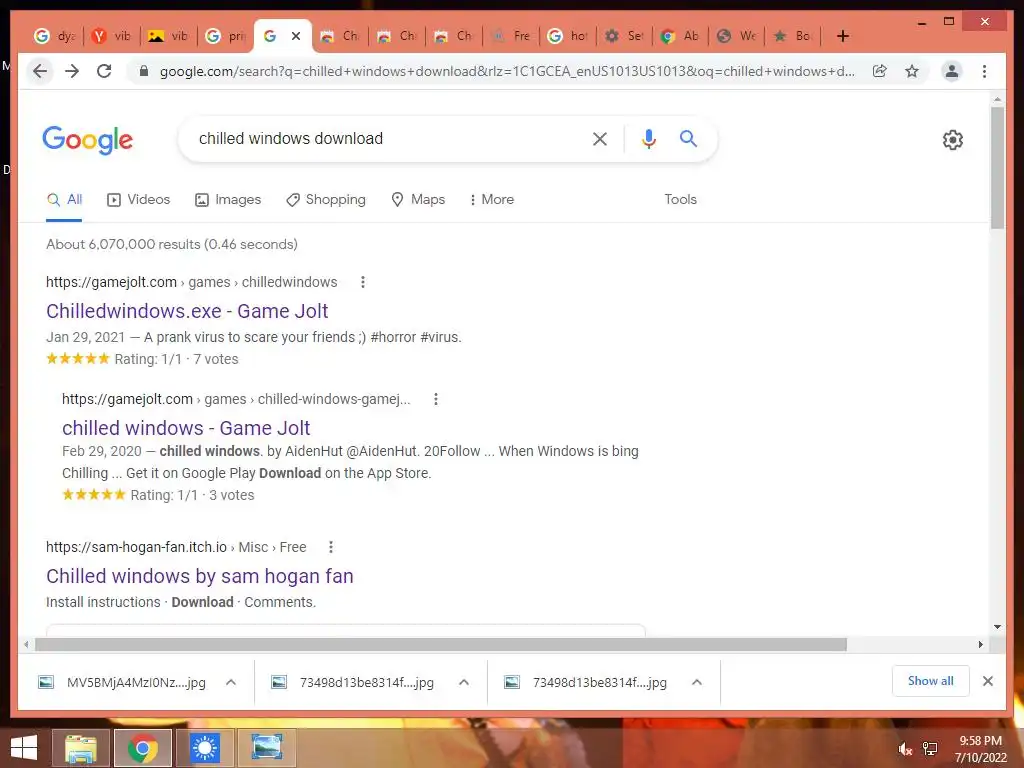
Task: Bookmark this page with the star icon
Action: (912, 71)
